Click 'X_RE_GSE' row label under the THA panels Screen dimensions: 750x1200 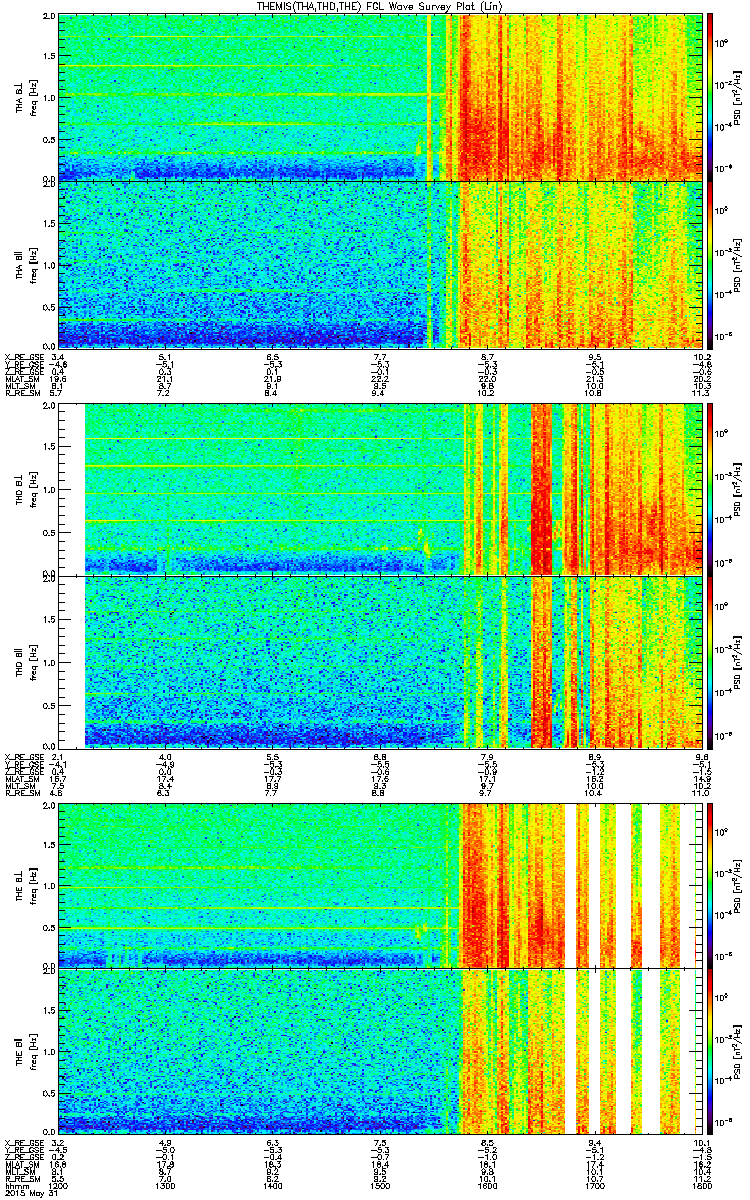(22, 356)
